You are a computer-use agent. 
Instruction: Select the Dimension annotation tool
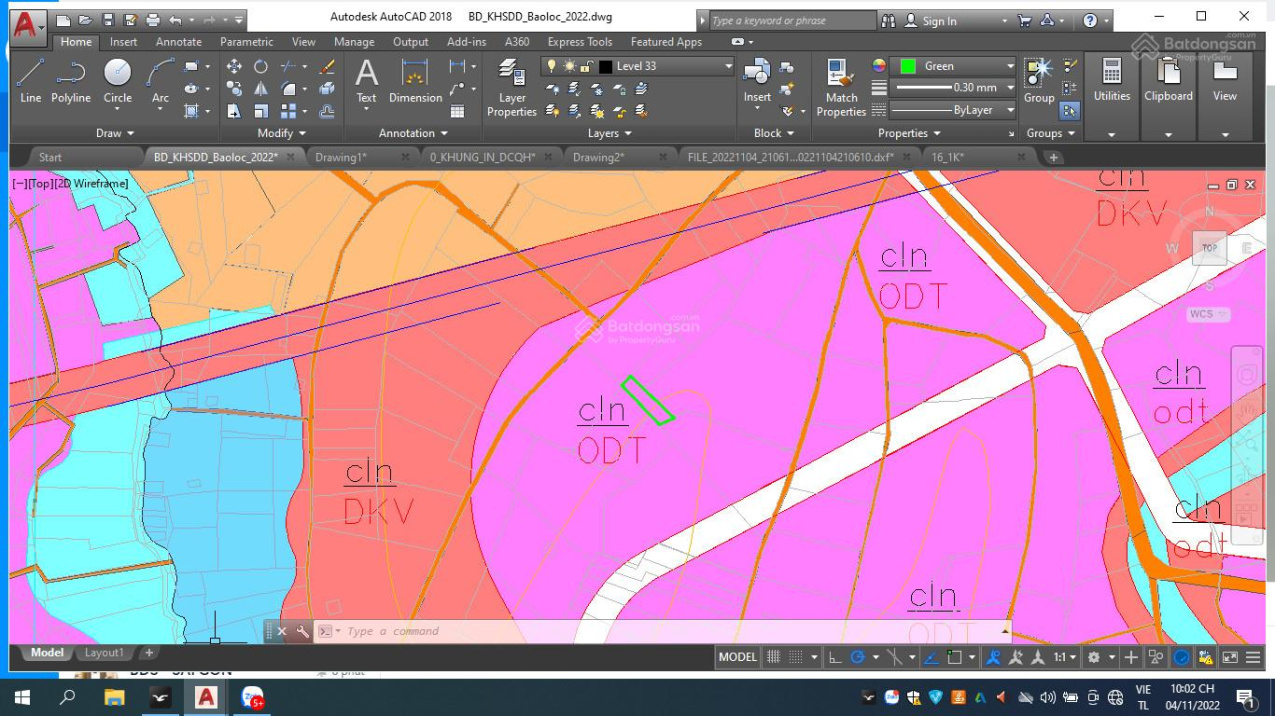[415, 80]
